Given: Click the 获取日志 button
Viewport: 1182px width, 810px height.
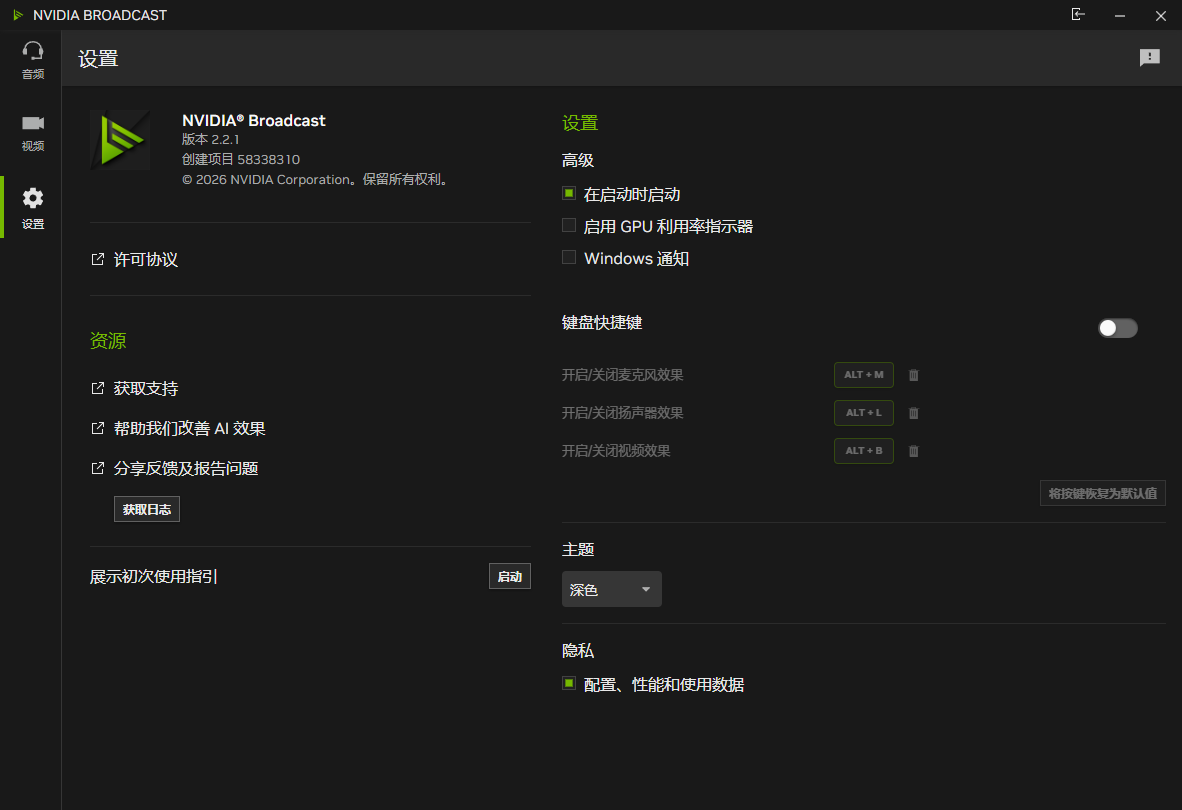Looking at the screenshot, I should pyautogui.click(x=147, y=509).
